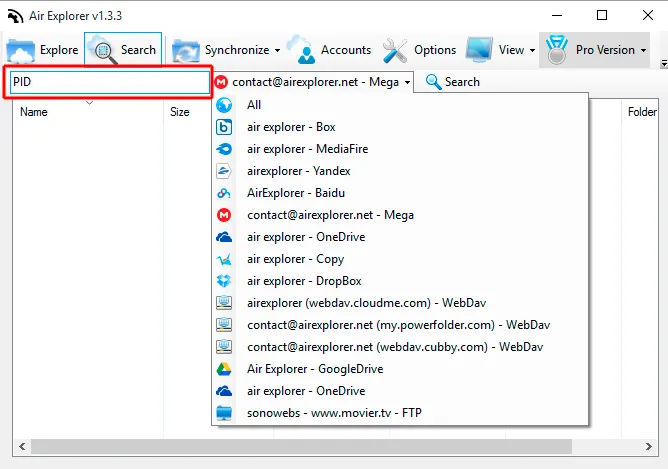Click the Baidu account icon

coord(224,193)
